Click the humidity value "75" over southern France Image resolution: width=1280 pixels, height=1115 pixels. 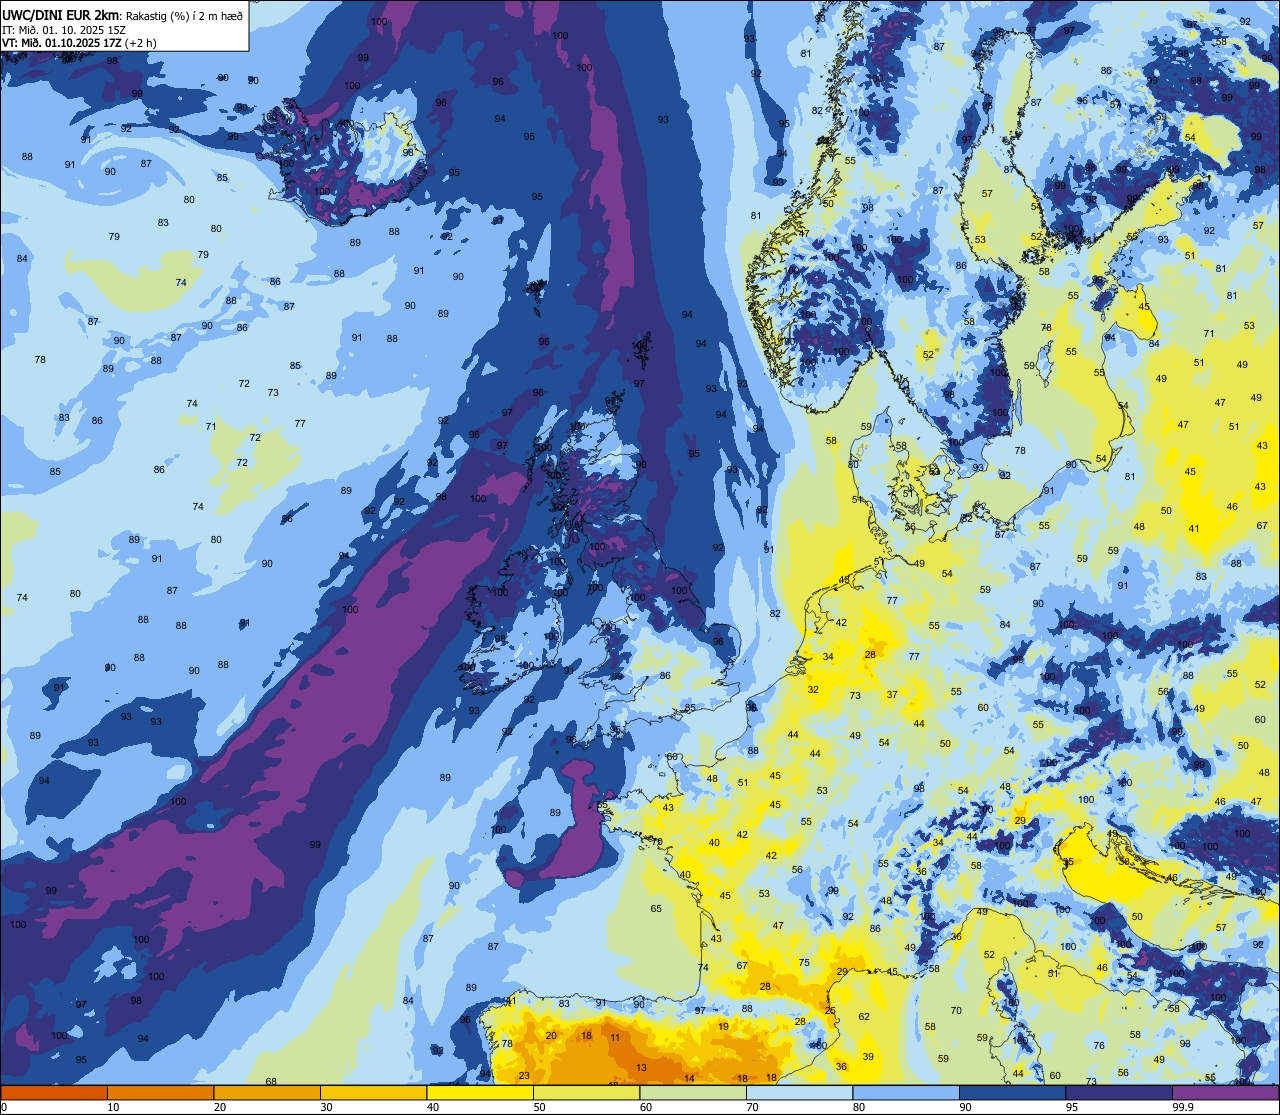click(x=804, y=963)
